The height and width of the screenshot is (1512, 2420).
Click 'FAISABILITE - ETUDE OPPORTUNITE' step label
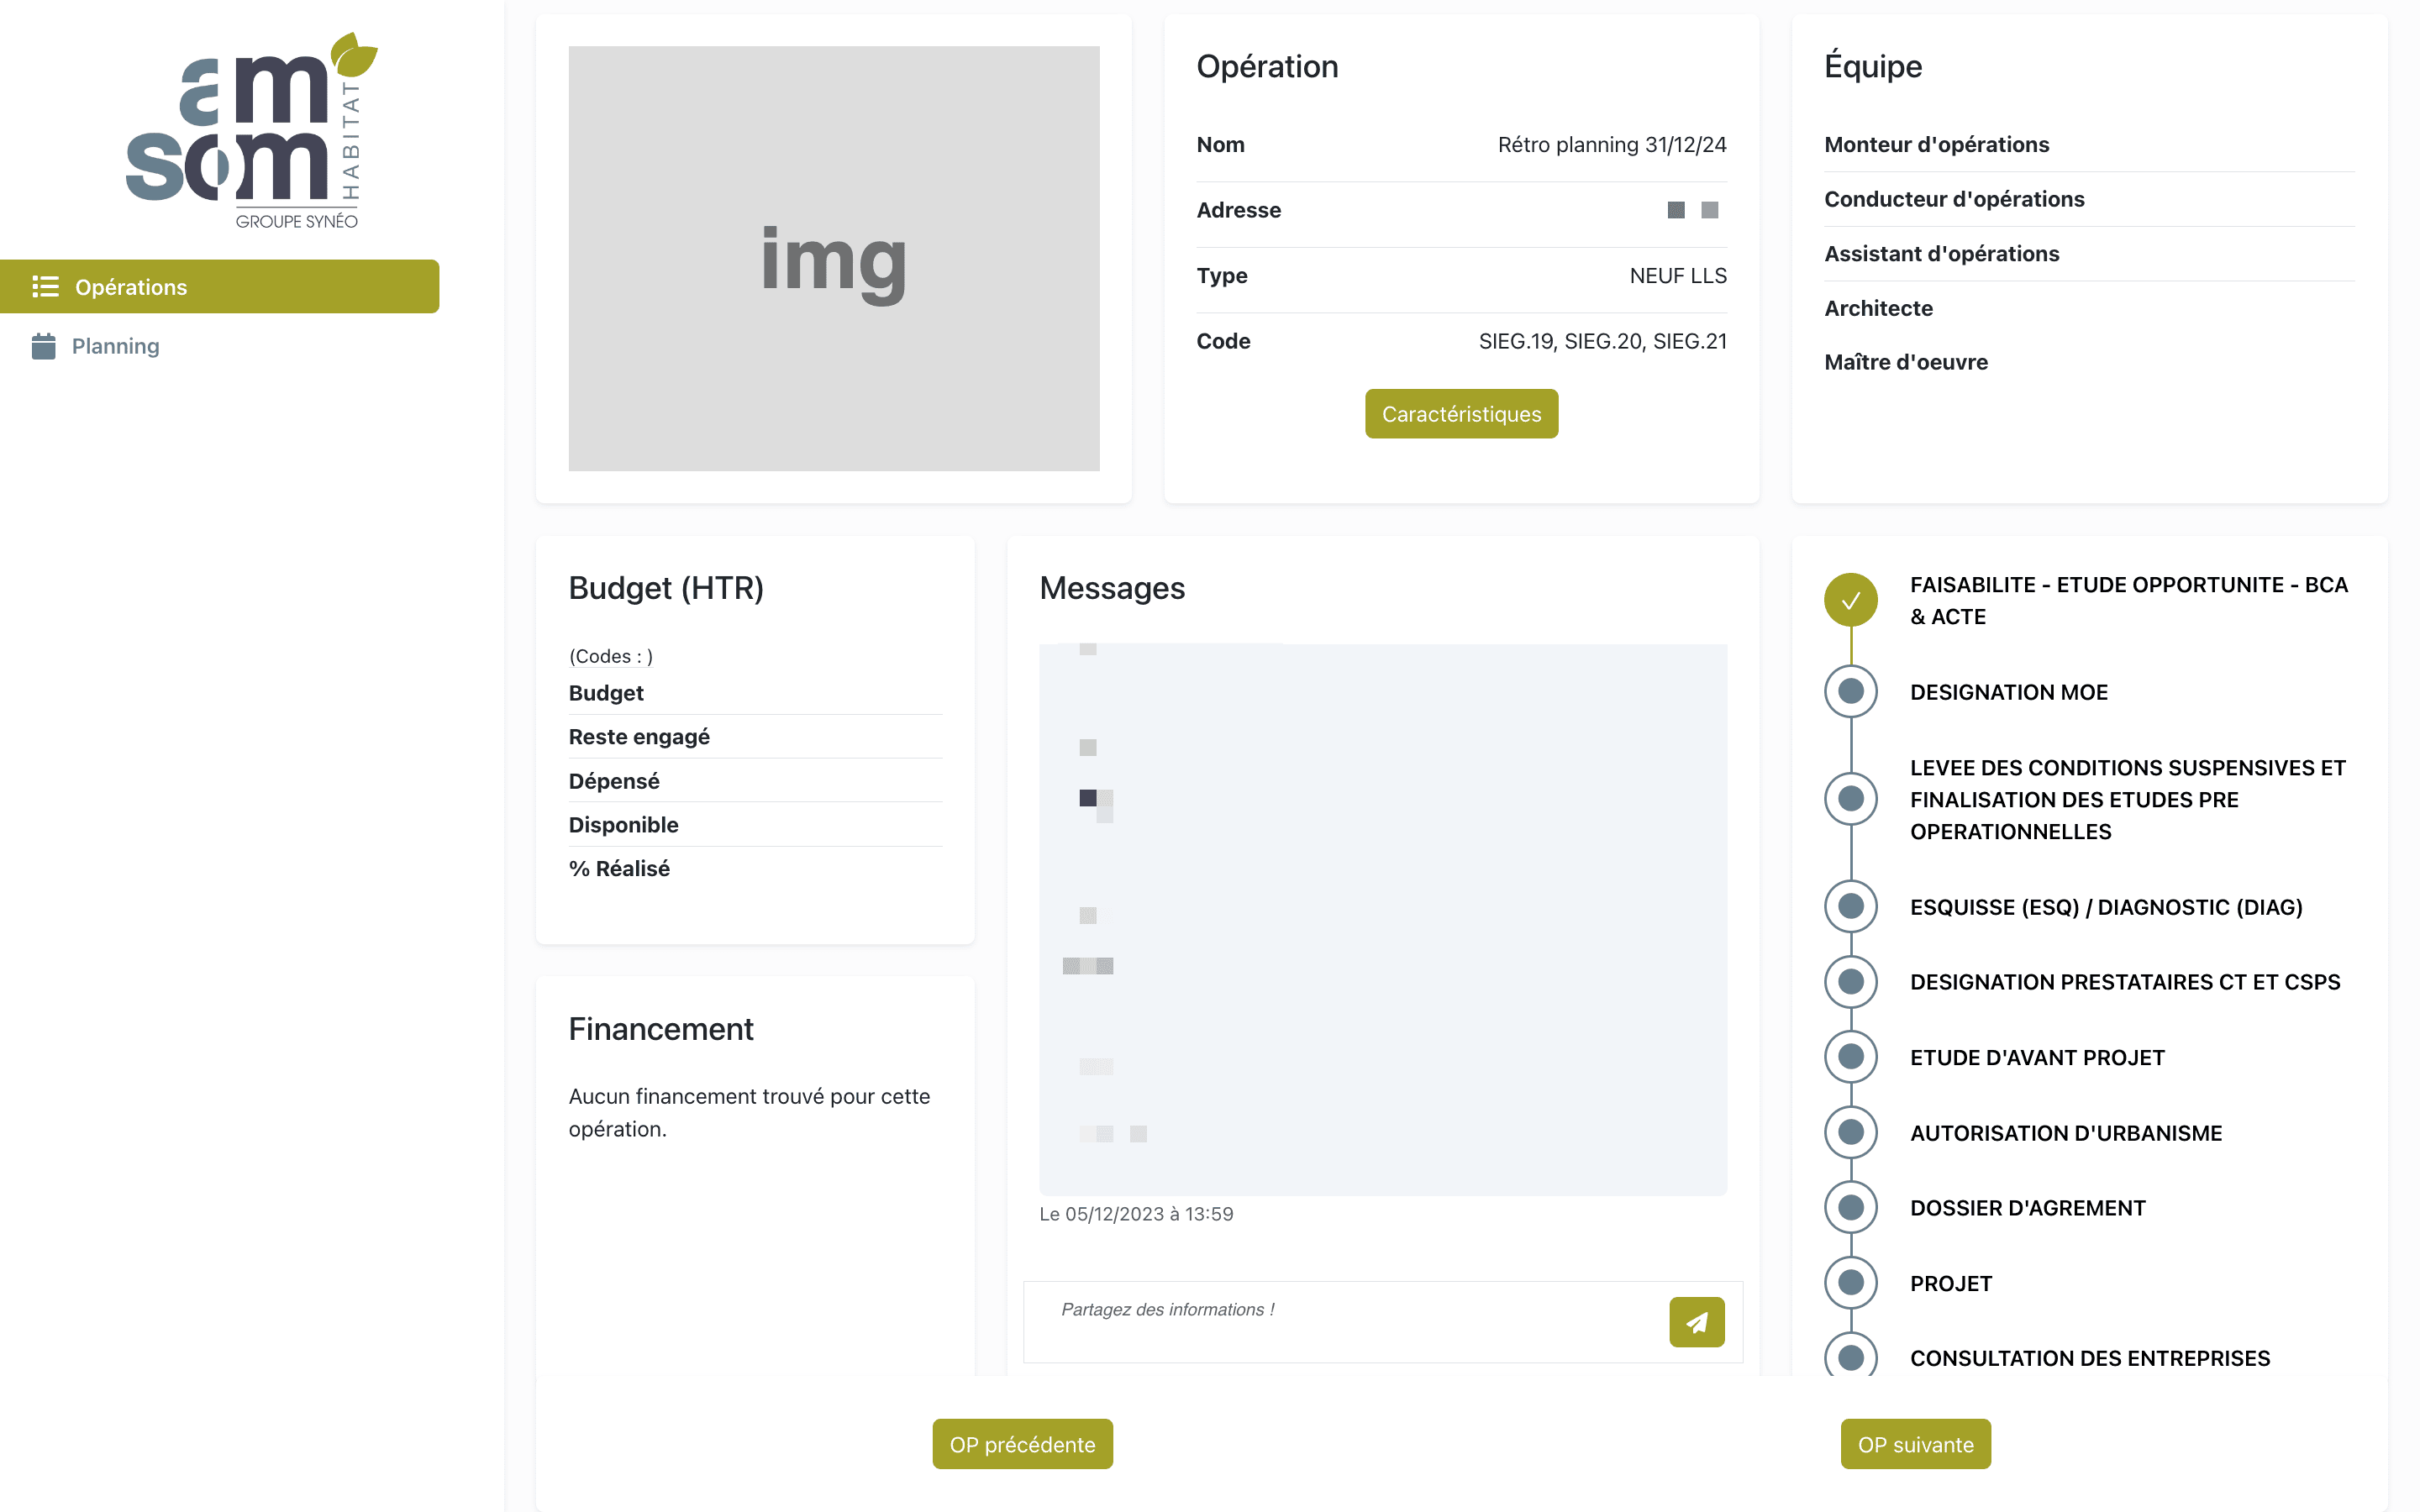coord(2129,600)
